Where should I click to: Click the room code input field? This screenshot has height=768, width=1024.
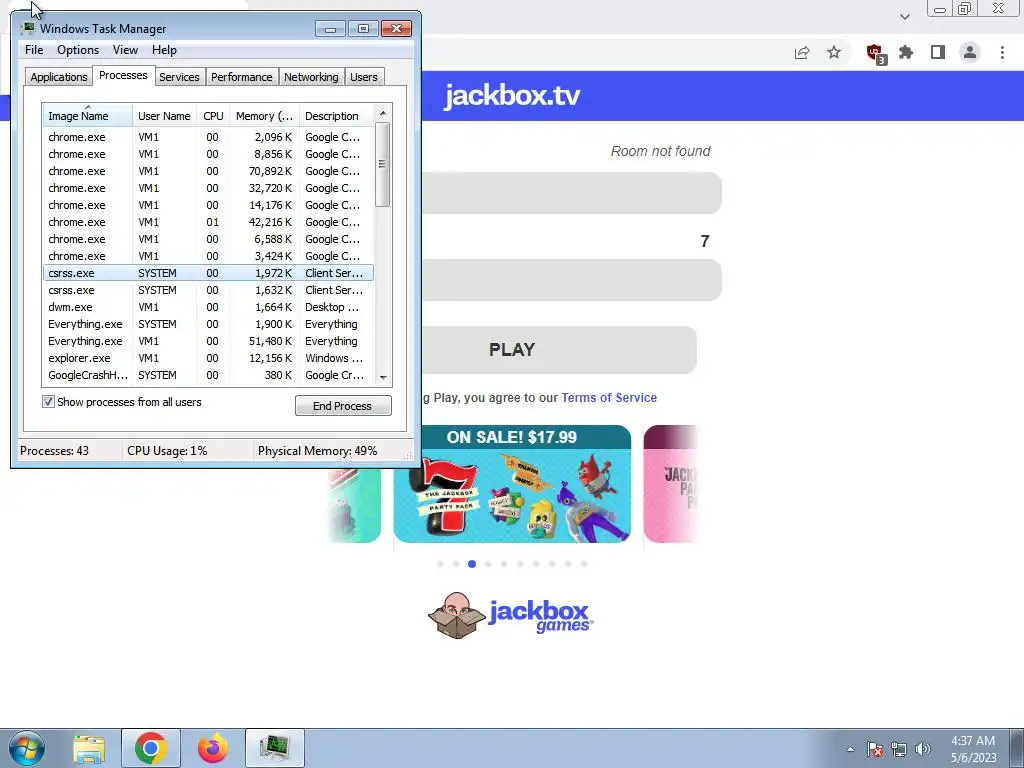[x=571, y=193]
